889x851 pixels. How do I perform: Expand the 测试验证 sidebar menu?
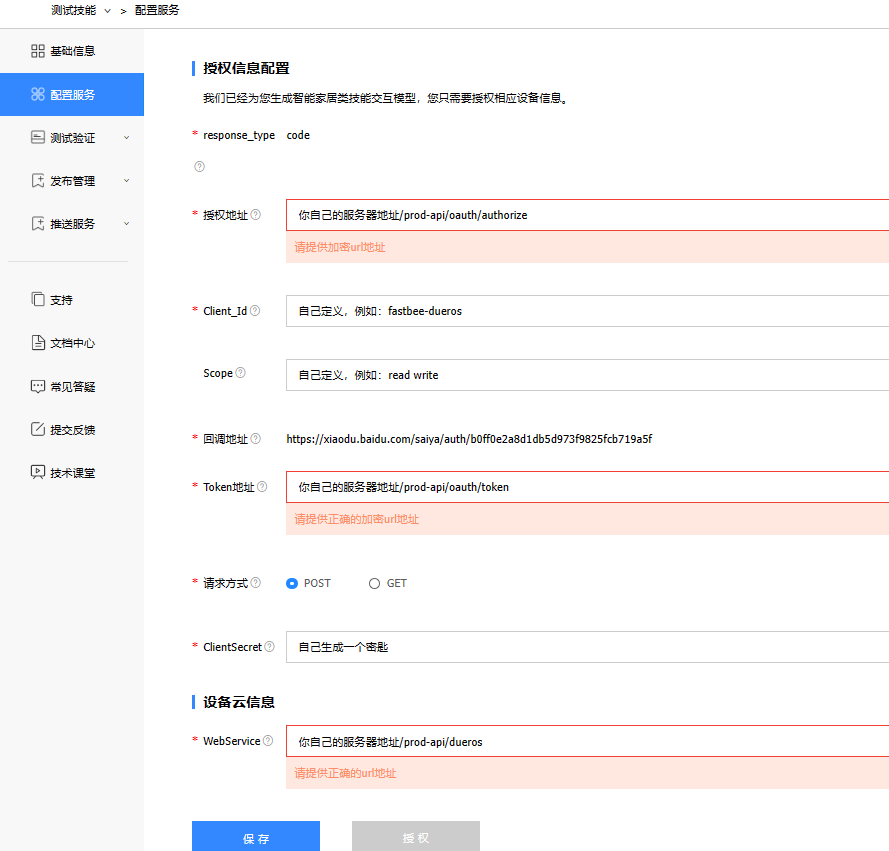tap(126, 138)
